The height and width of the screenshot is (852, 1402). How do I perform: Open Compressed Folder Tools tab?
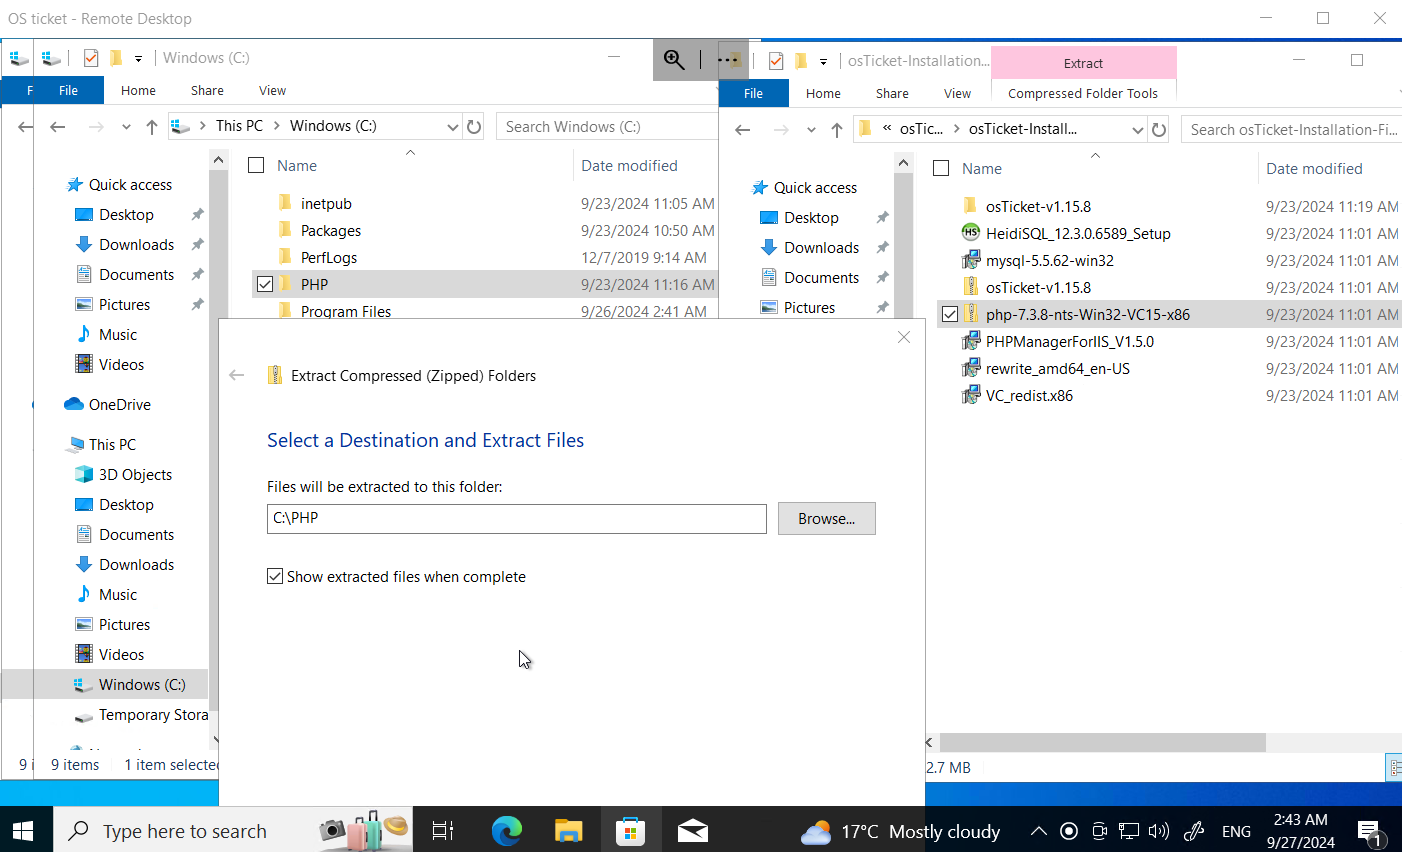point(1083,93)
